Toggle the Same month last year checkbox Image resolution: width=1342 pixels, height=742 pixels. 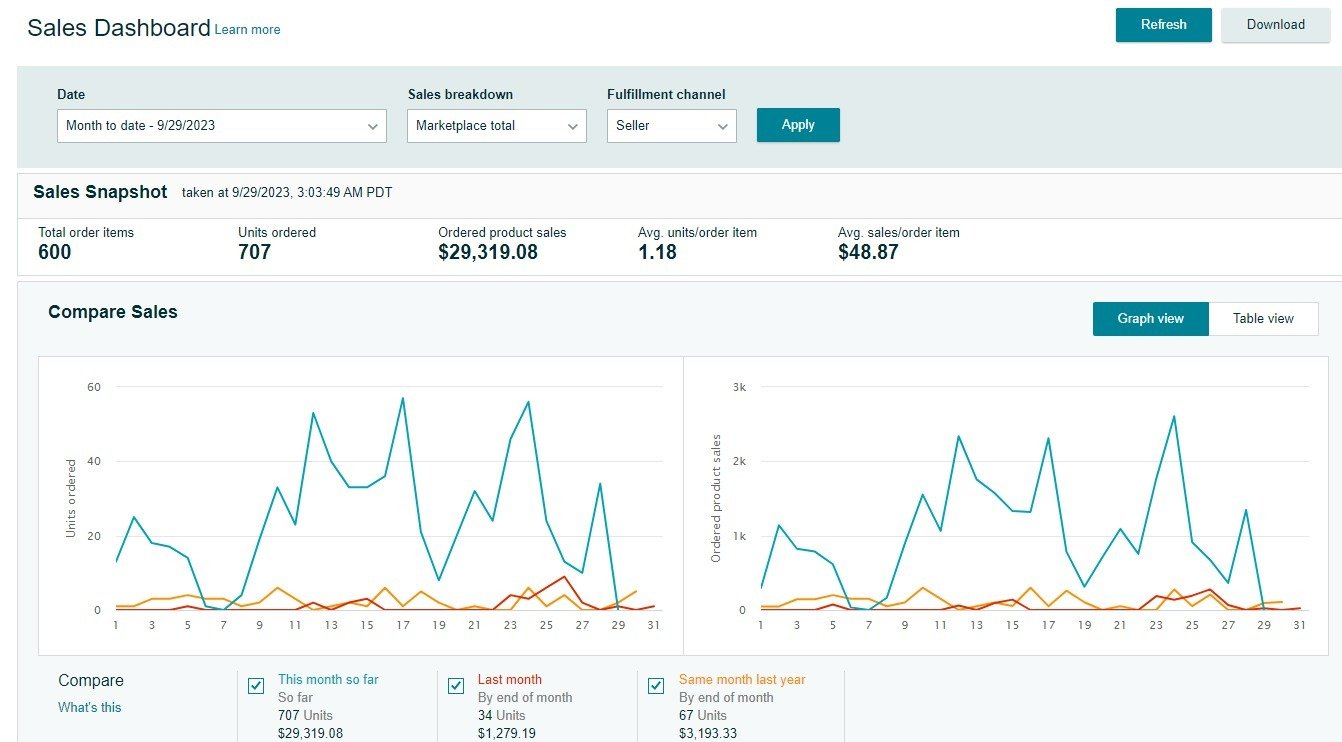click(656, 685)
